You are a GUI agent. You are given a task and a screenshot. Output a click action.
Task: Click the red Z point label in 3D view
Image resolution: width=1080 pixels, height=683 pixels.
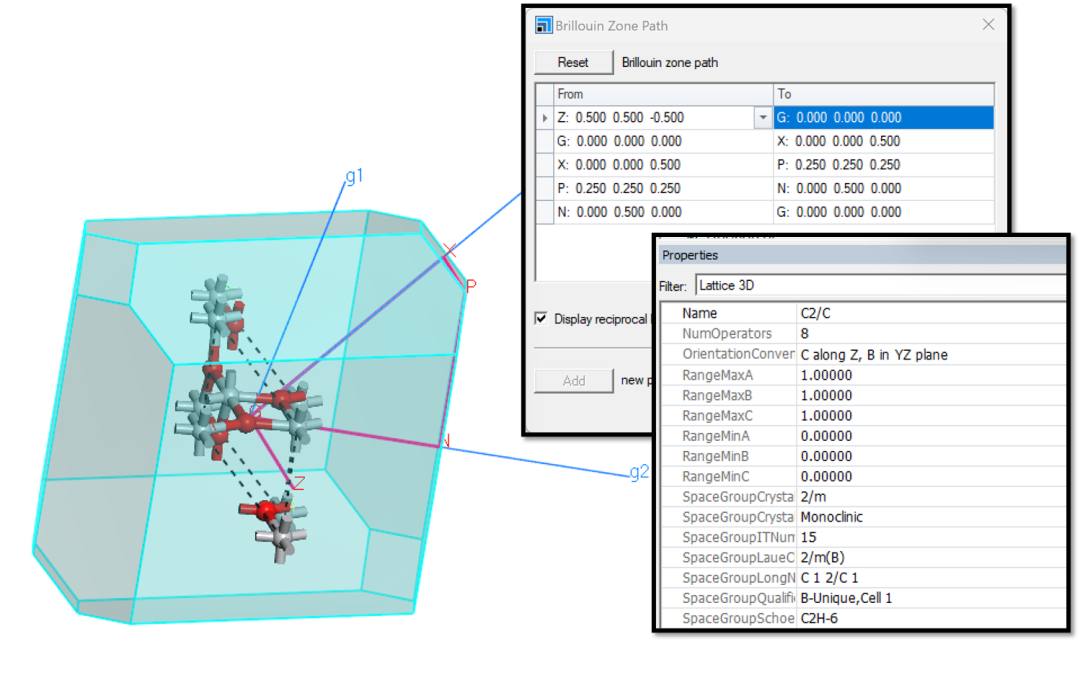tap(299, 483)
